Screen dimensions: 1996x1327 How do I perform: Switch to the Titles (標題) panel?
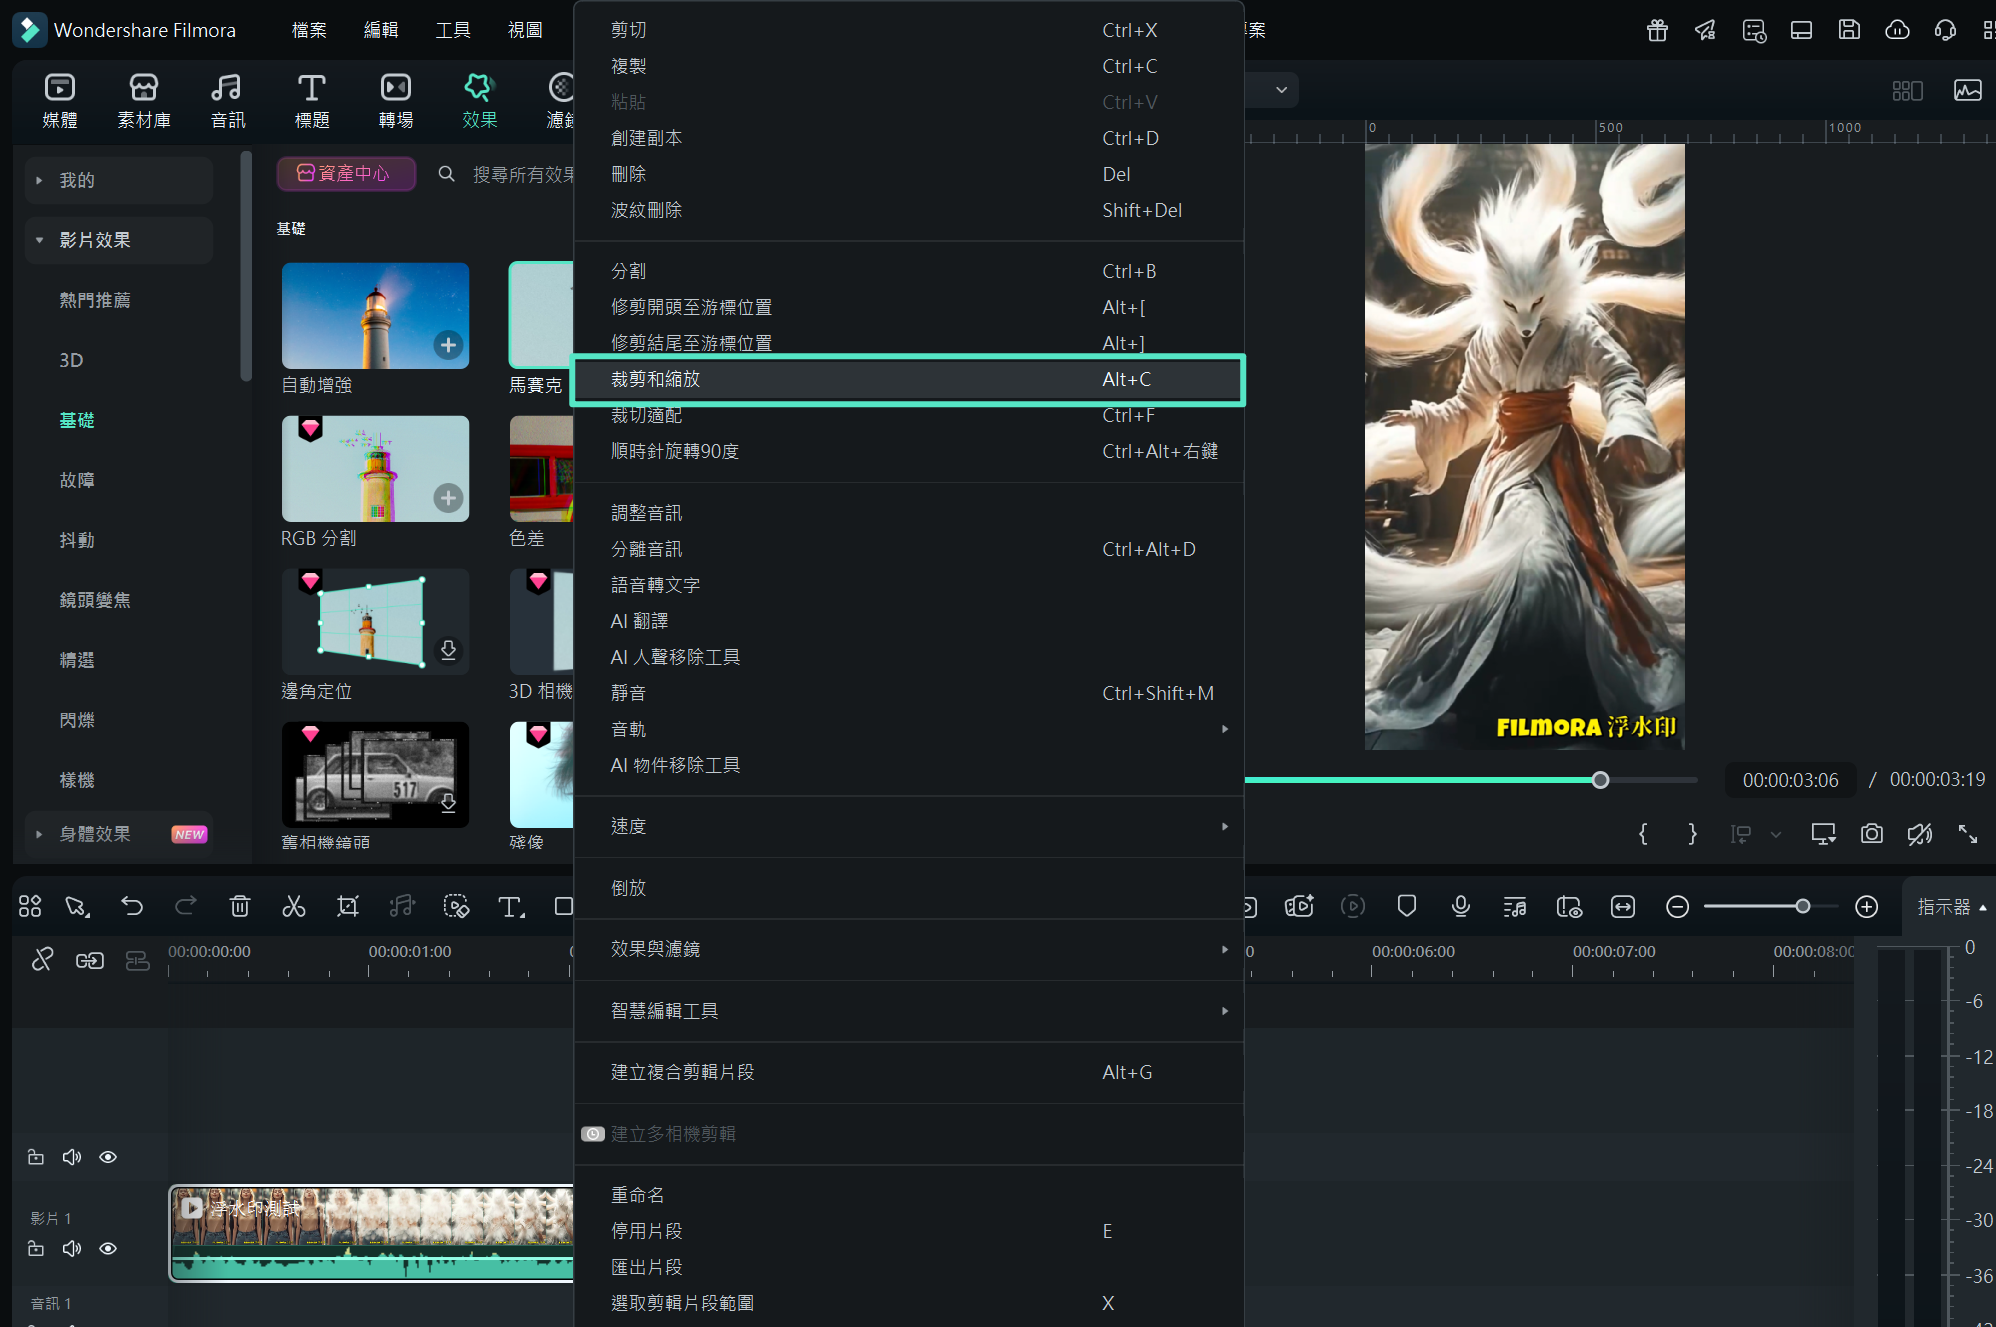(x=311, y=100)
